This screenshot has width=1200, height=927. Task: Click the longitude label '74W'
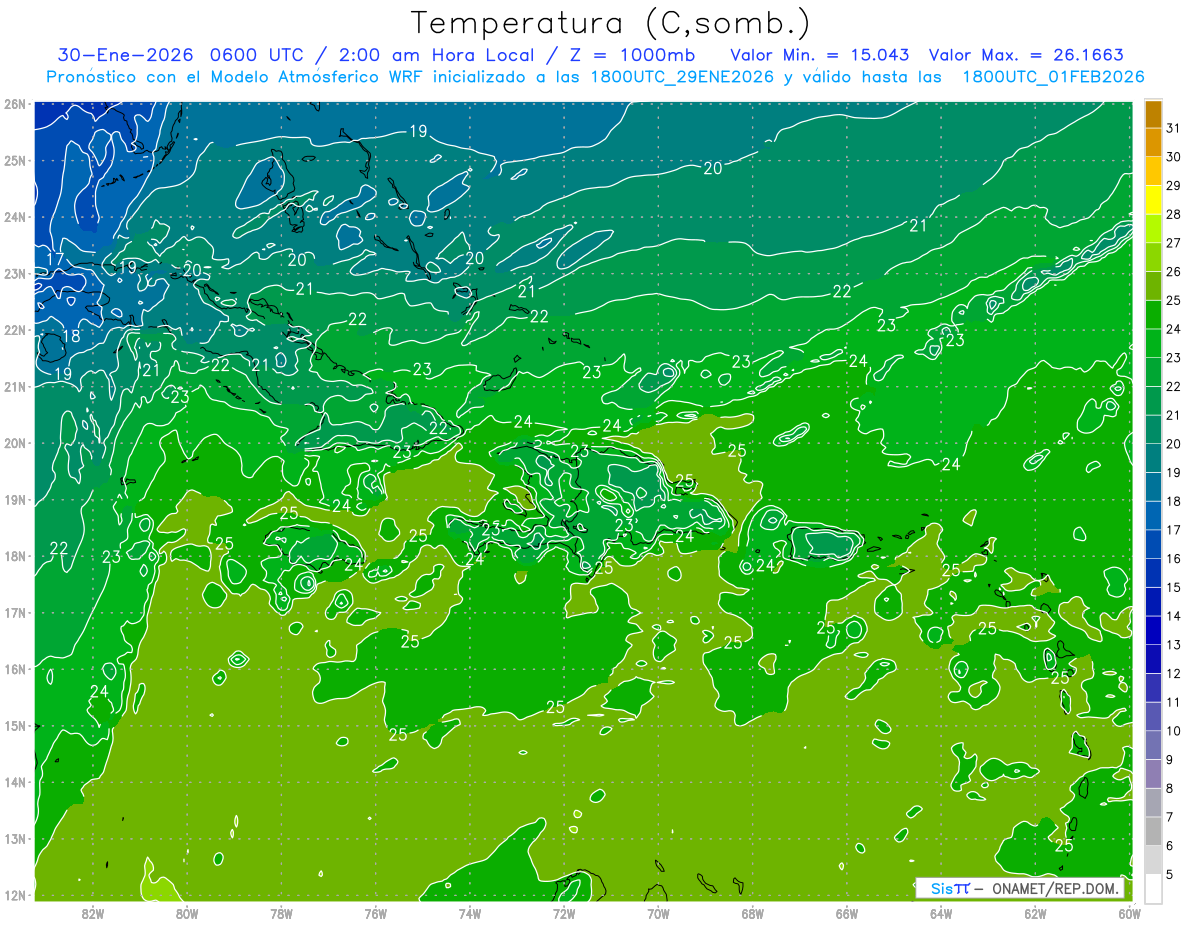[x=470, y=912]
